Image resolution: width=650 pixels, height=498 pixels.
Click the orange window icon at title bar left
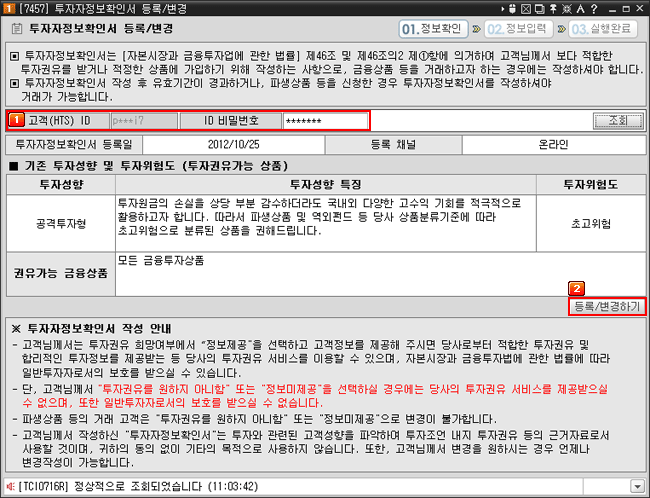pos(7,7)
